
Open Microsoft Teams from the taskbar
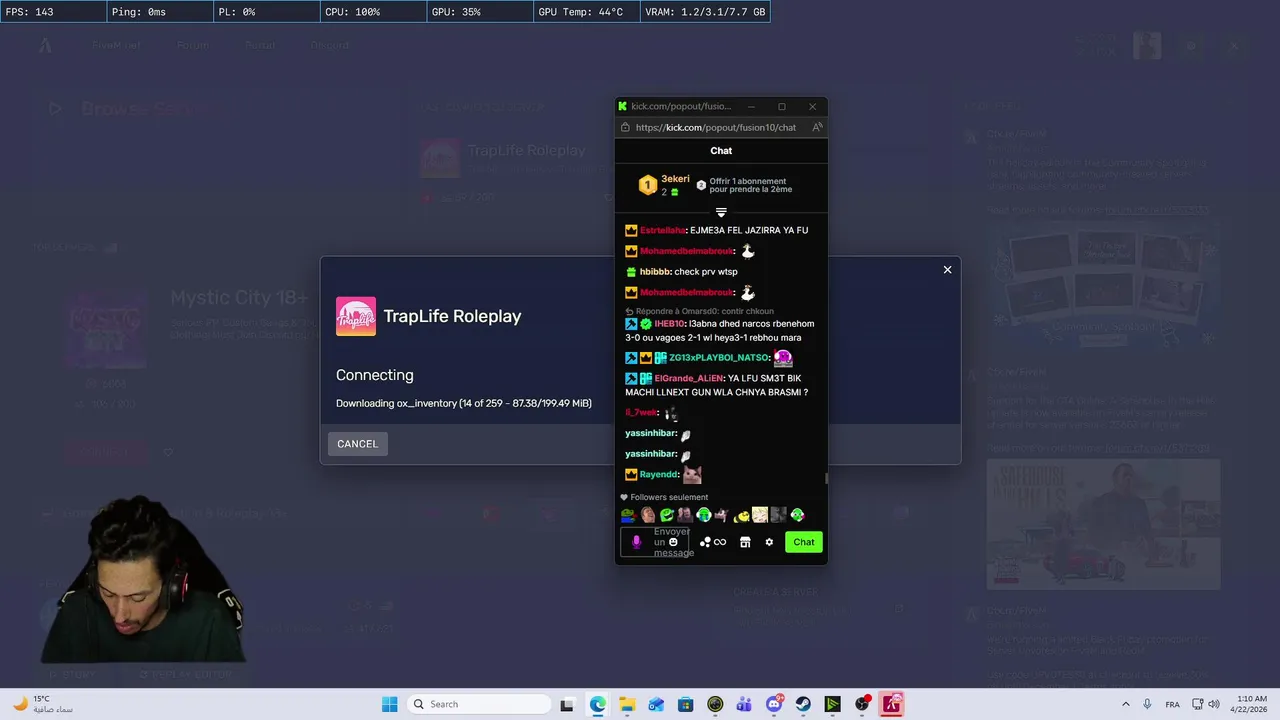click(x=744, y=704)
